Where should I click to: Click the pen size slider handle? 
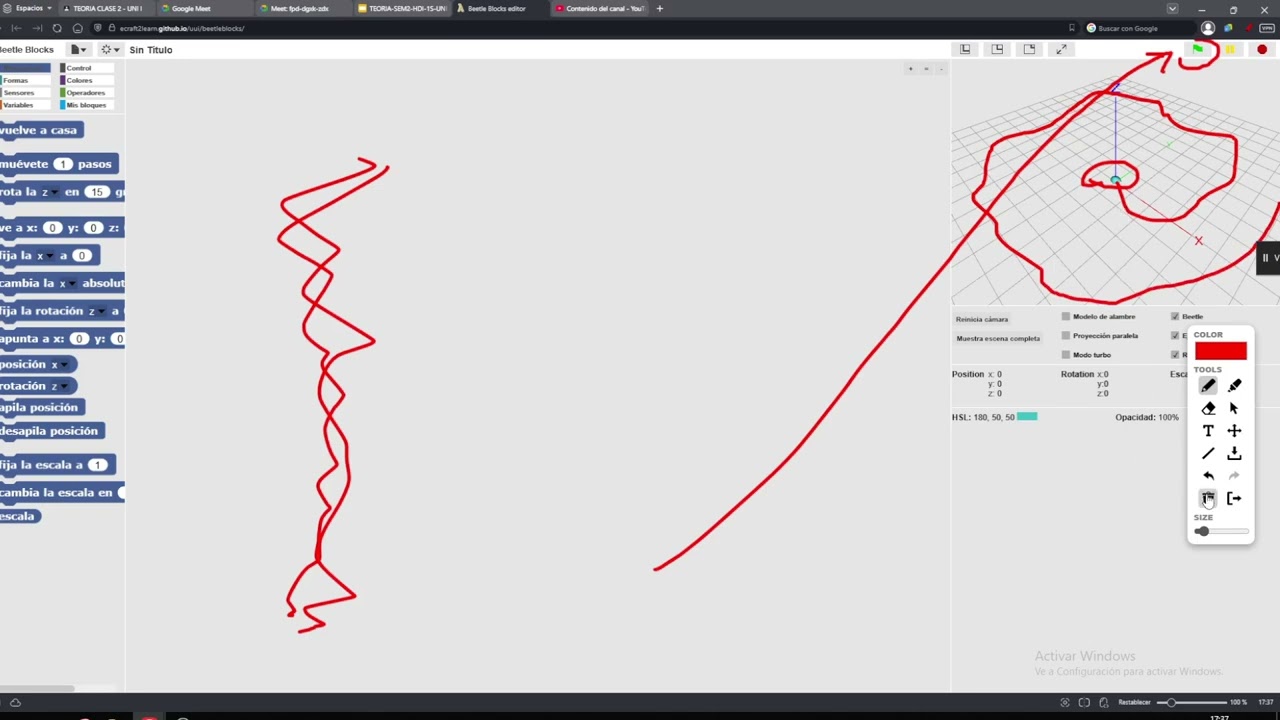click(x=1202, y=531)
